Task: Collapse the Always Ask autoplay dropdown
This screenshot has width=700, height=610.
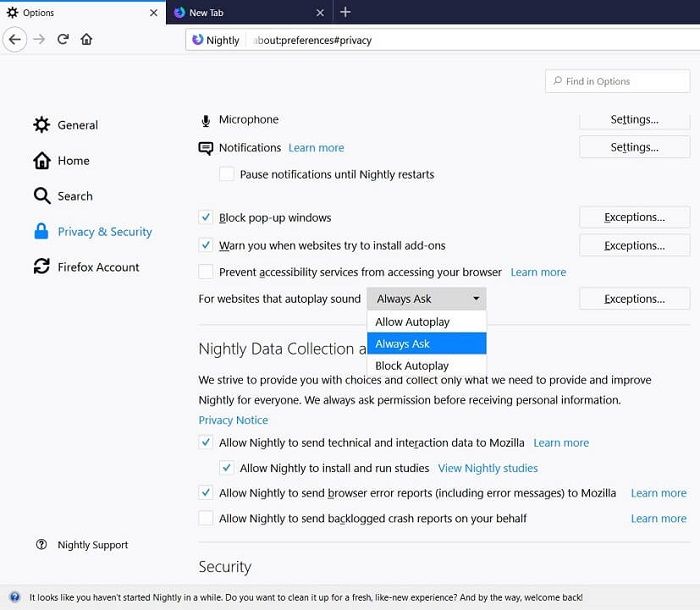Action: coord(427,298)
